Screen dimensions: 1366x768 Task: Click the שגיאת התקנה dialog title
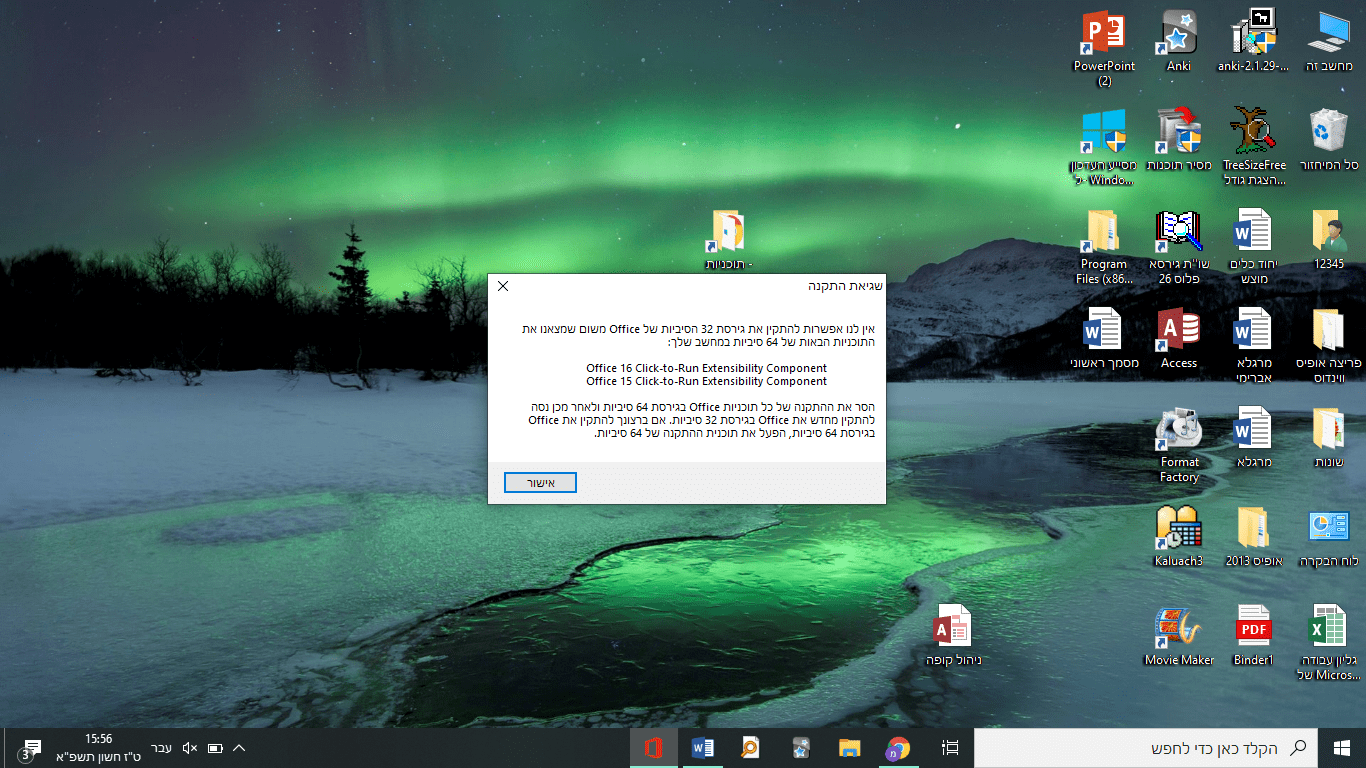(845, 286)
